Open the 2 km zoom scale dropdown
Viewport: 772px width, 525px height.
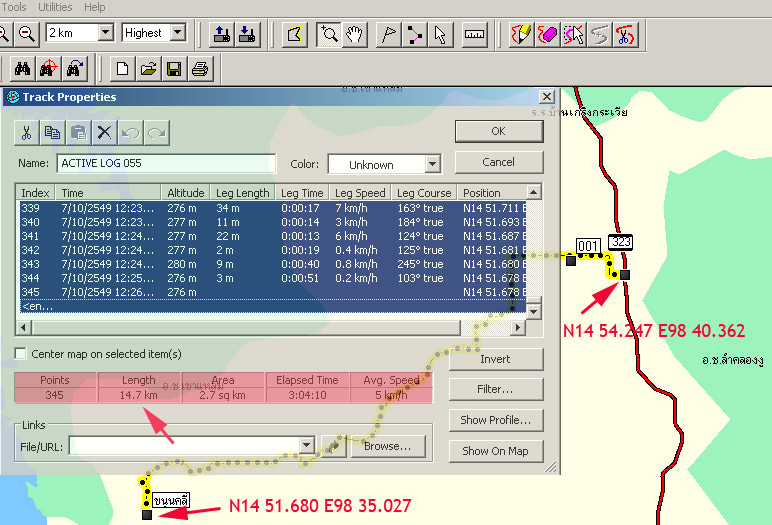(105, 33)
